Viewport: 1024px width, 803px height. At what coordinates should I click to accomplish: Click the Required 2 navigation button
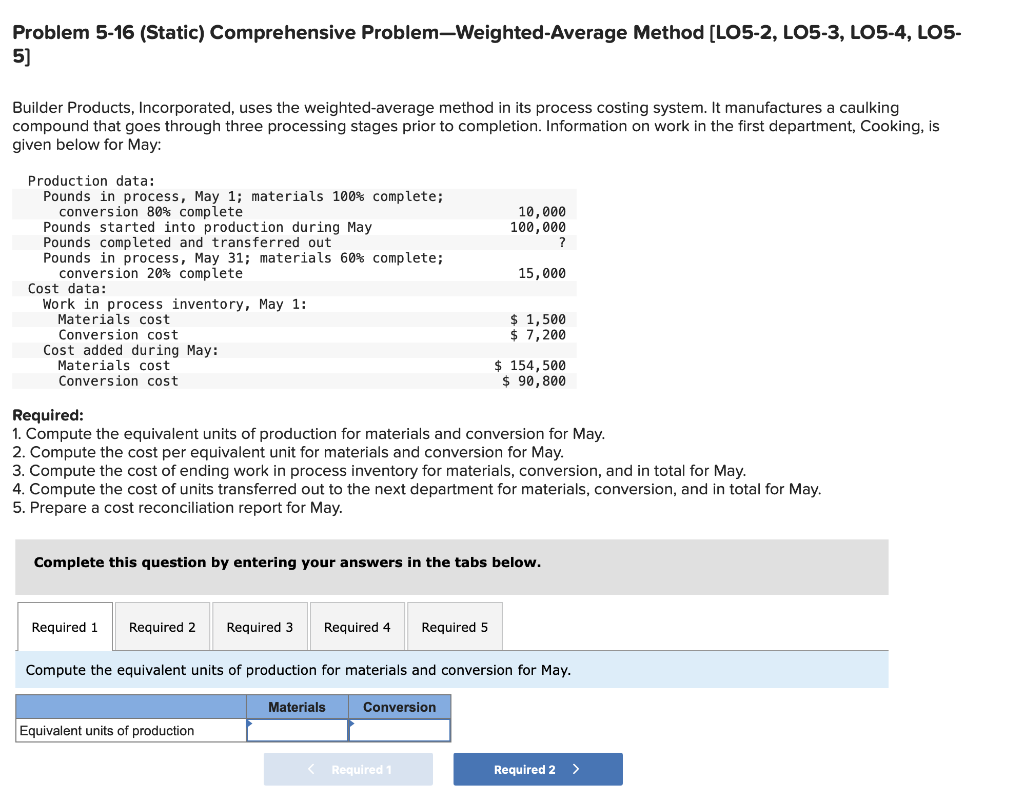pos(538,769)
